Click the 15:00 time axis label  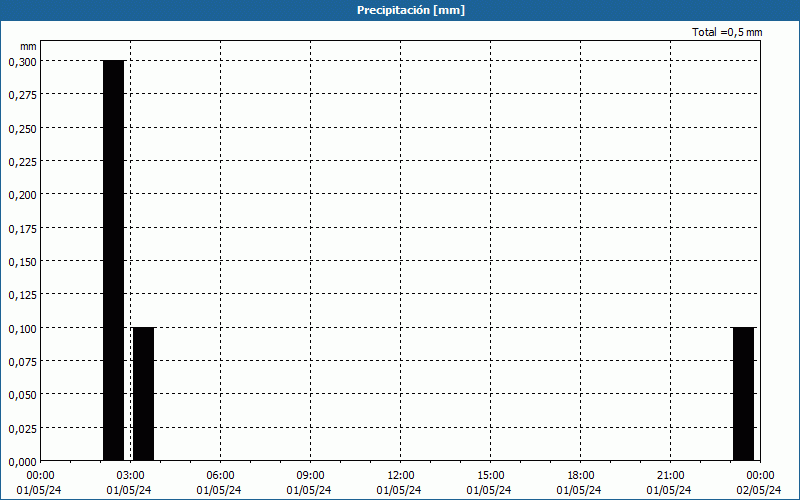(490, 483)
